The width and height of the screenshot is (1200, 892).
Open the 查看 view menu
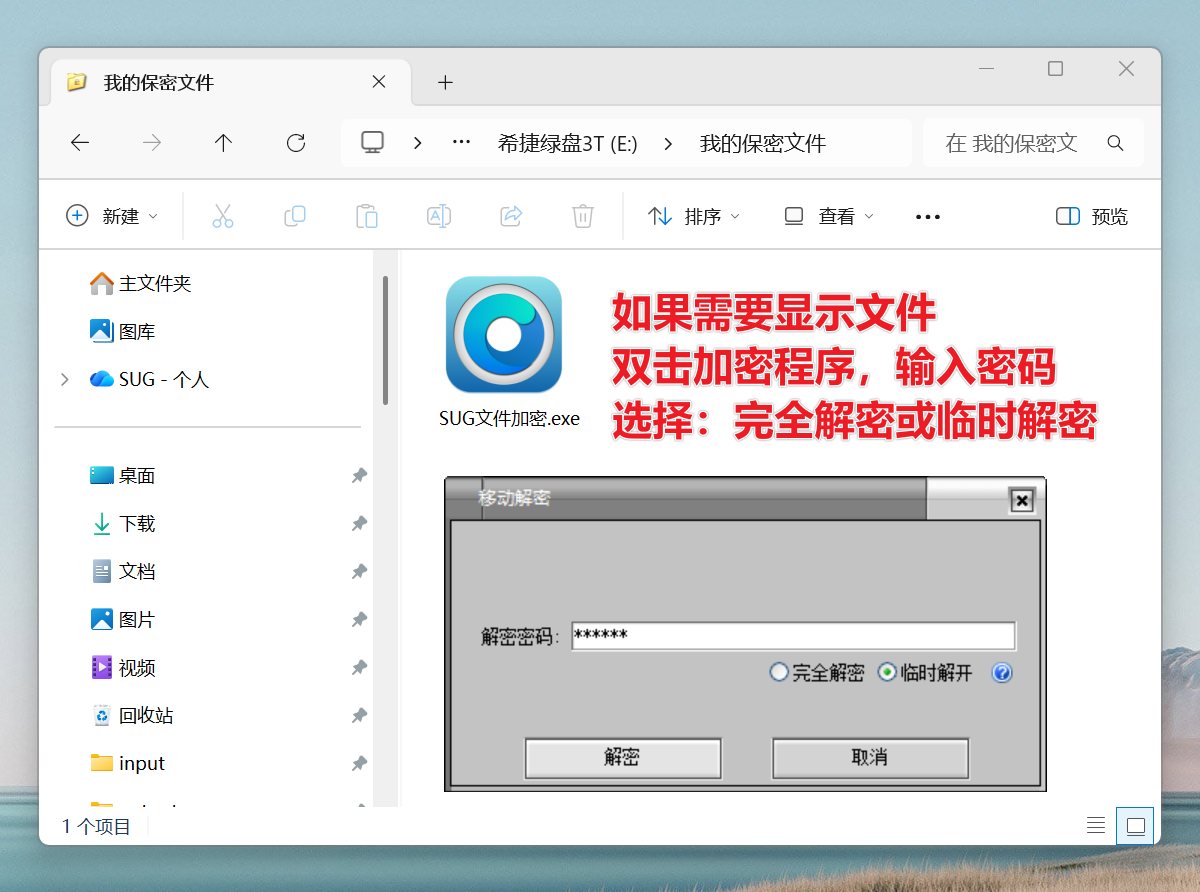tap(828, 216)
